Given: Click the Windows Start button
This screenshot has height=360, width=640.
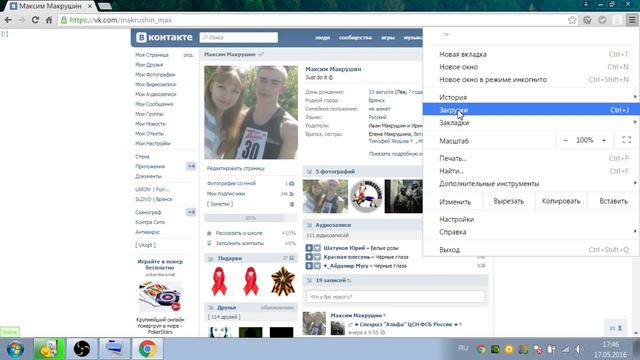Looking at the screenshot, I should (15, 349).
